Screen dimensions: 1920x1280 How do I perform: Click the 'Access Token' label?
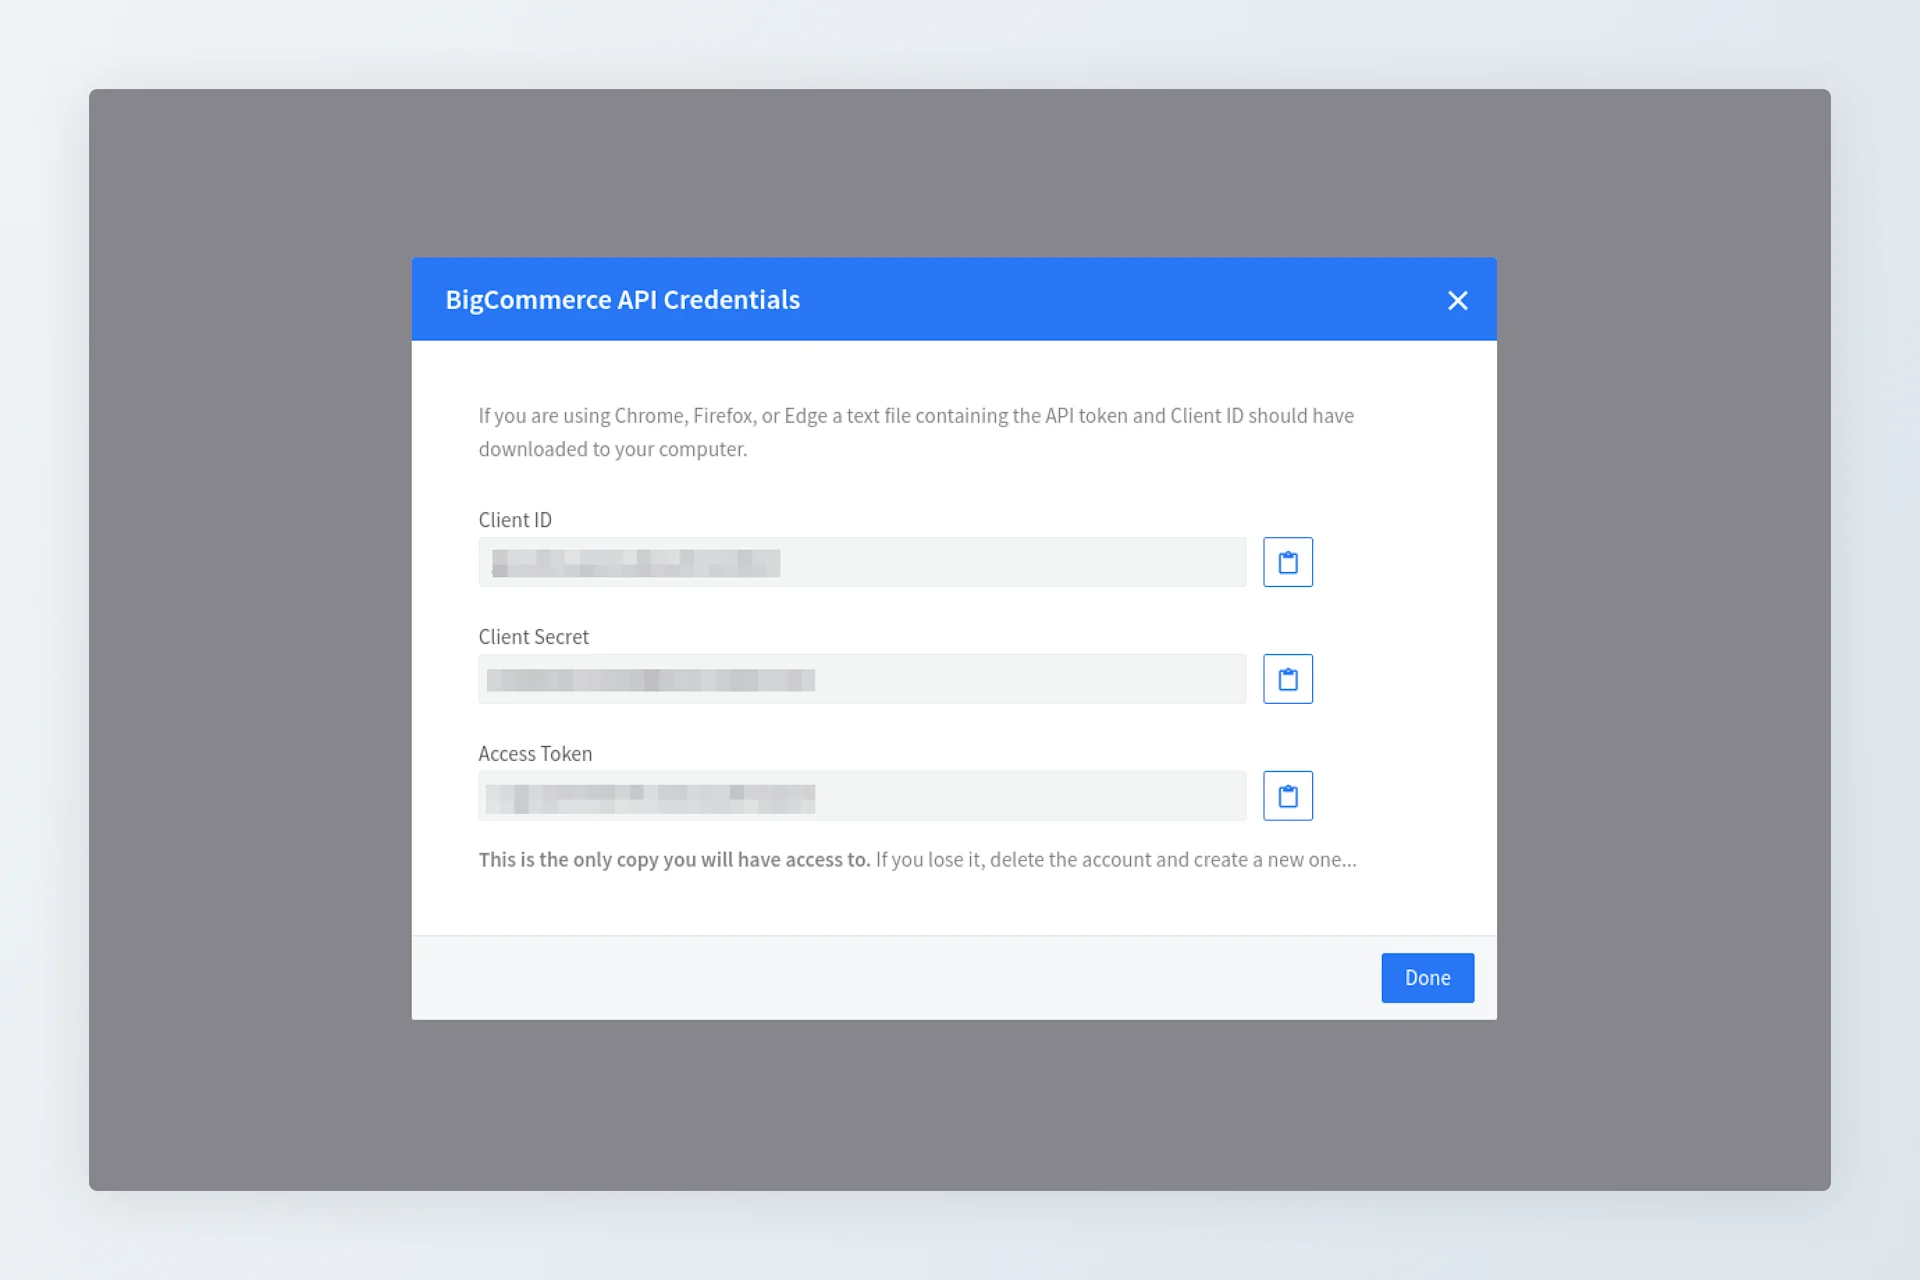pos(535,754)
